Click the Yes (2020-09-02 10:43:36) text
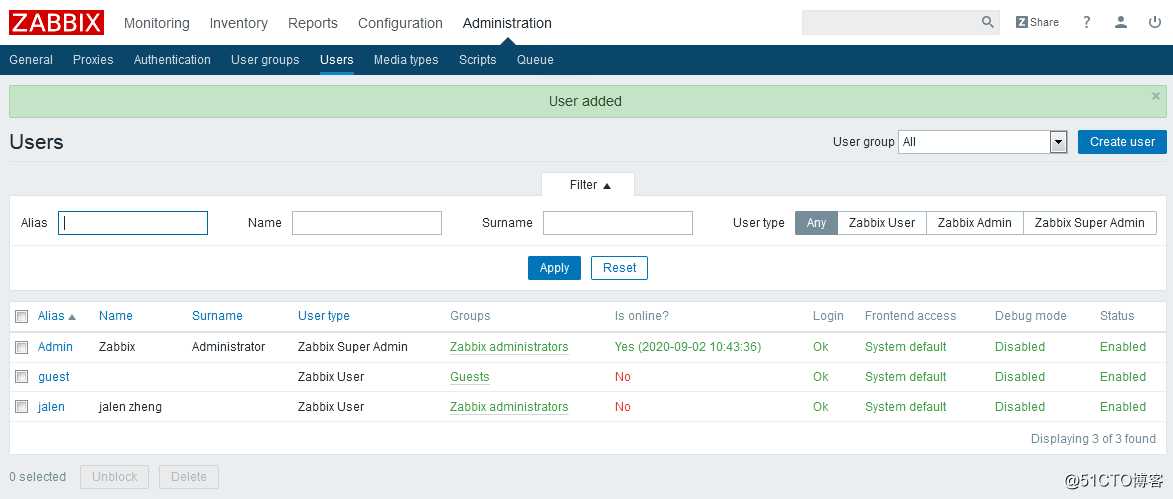This screenshot has width=1173, height=499. pos(688,347)
